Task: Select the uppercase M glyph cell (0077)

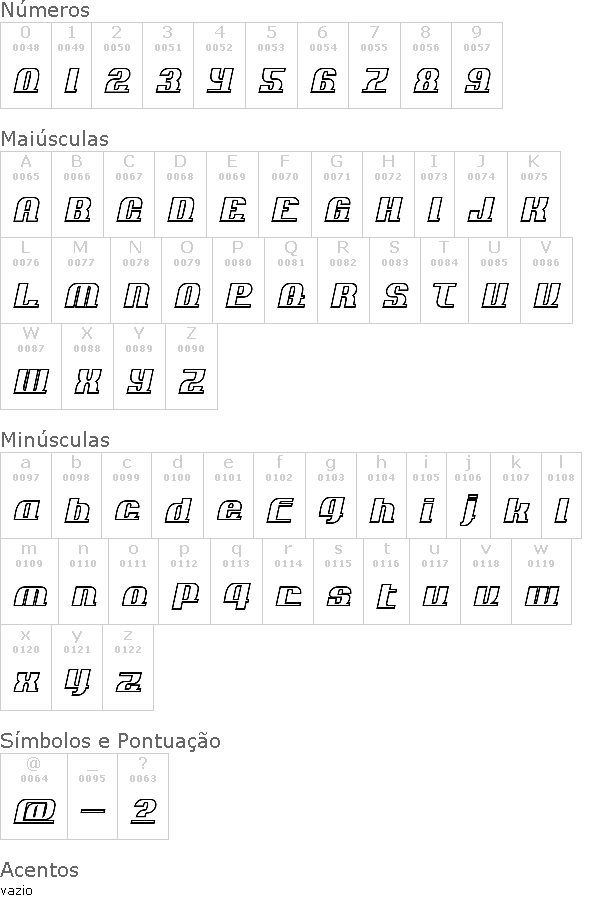Action: coord(81,280)
